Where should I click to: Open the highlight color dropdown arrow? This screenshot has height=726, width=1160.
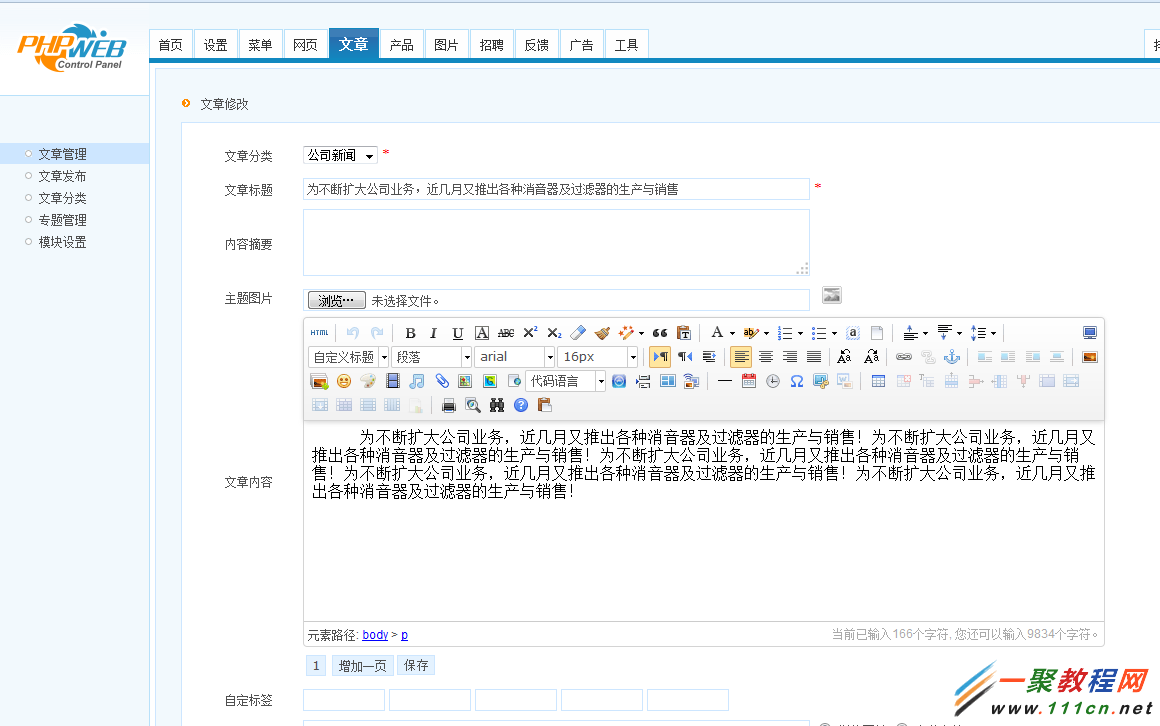tap(766, 333)
